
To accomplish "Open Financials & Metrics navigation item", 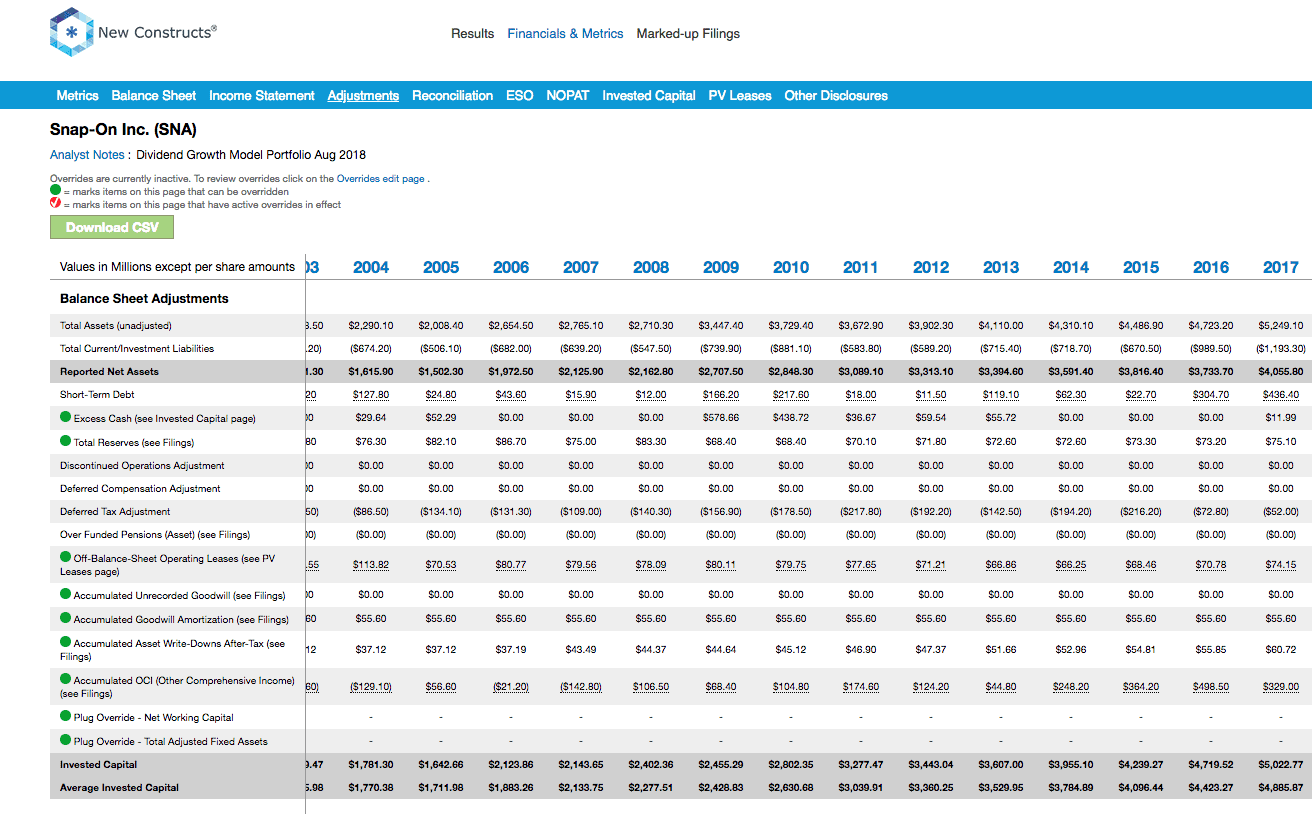I will coord(565,34).
